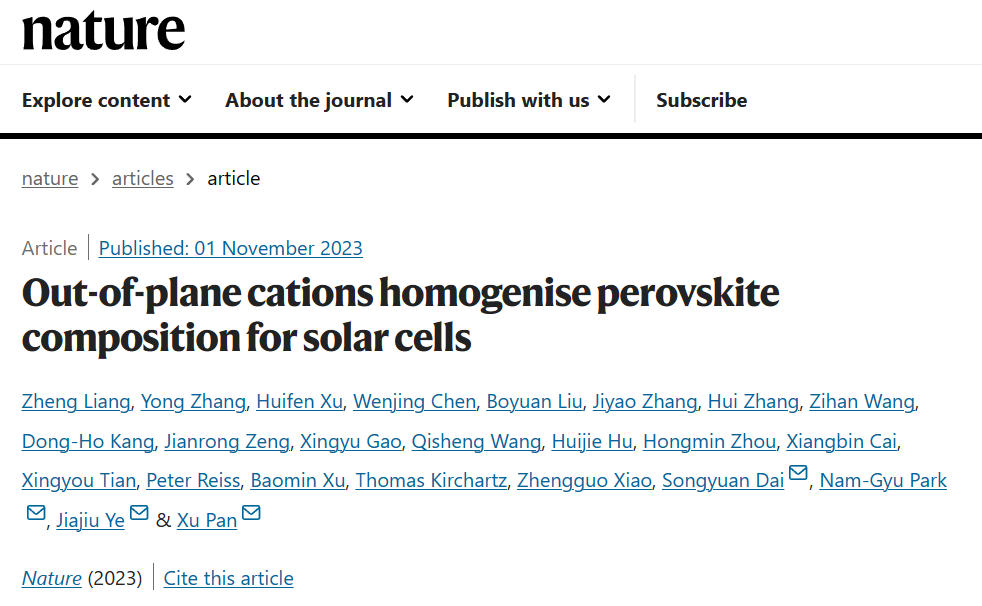Click envelope icon after Nam-Gyu Park
The width and height of the screenshot is (982, 606).
[36, 514]
